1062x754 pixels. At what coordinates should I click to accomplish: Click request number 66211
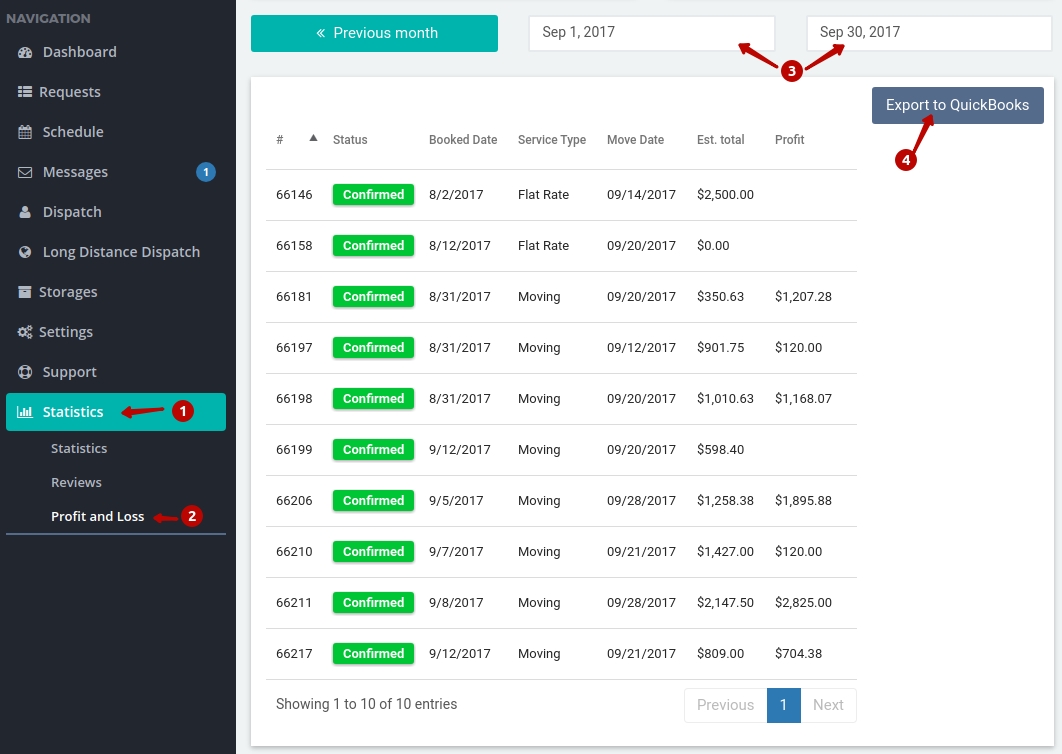294,602
